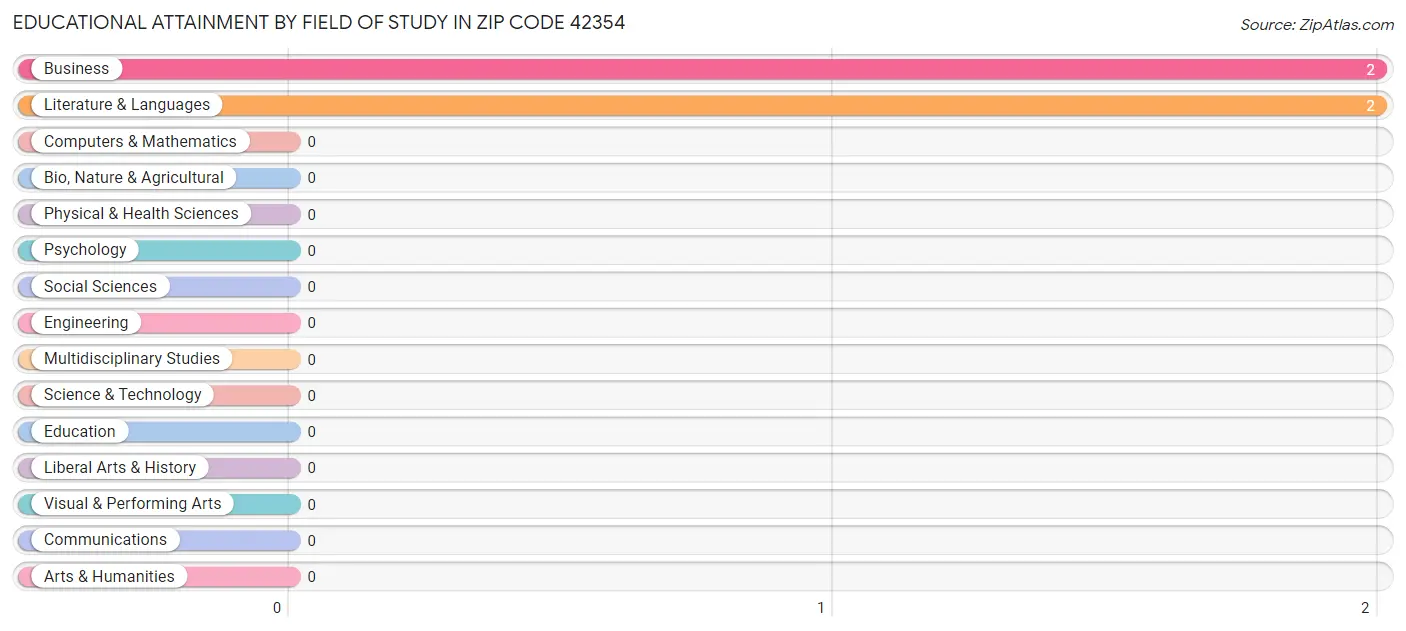The width and height of the screenshot is (1406, 631).
Task: Click the 0 value beside Psychology
Action: [x=311, y=251]
